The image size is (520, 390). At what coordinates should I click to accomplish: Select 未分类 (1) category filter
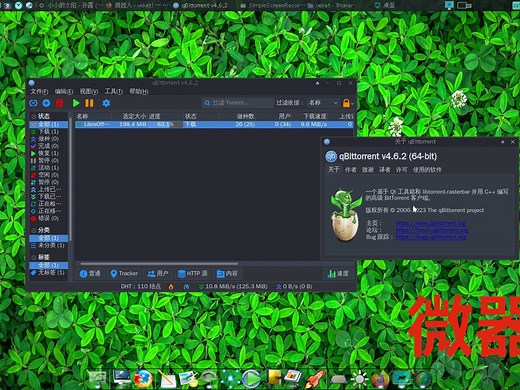pos(47,246)
